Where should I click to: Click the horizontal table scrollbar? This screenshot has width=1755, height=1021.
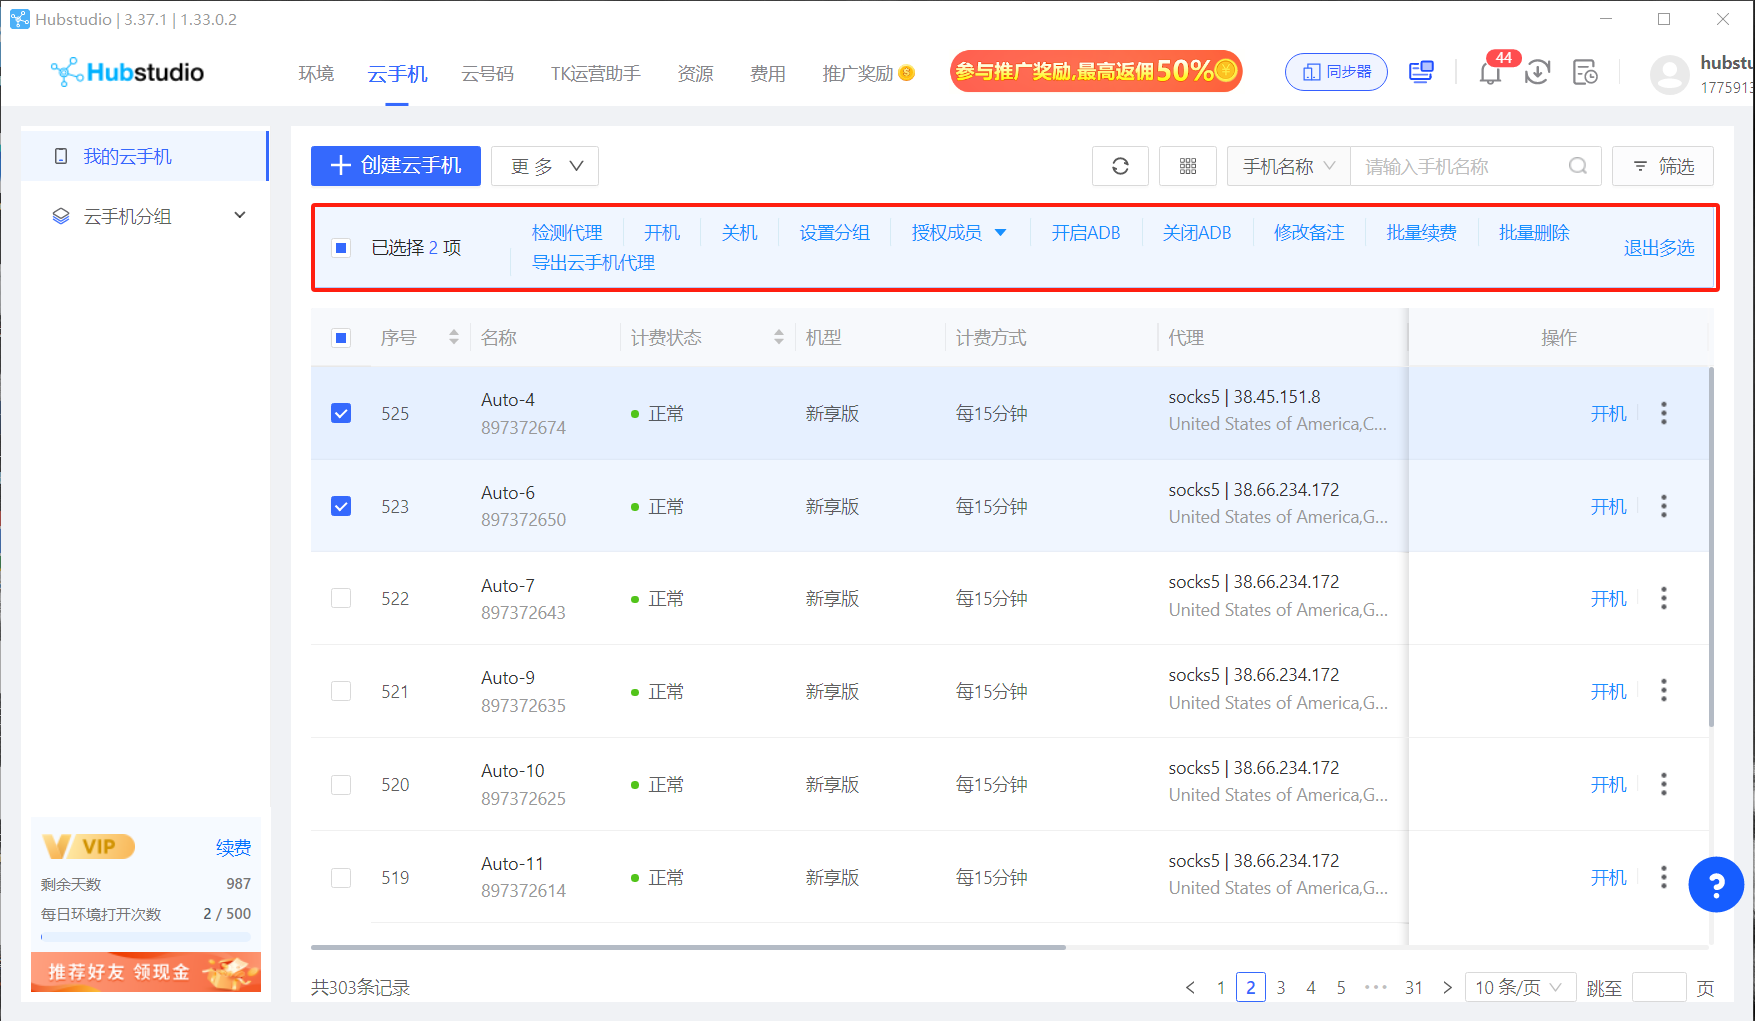(x=688, y=946)
